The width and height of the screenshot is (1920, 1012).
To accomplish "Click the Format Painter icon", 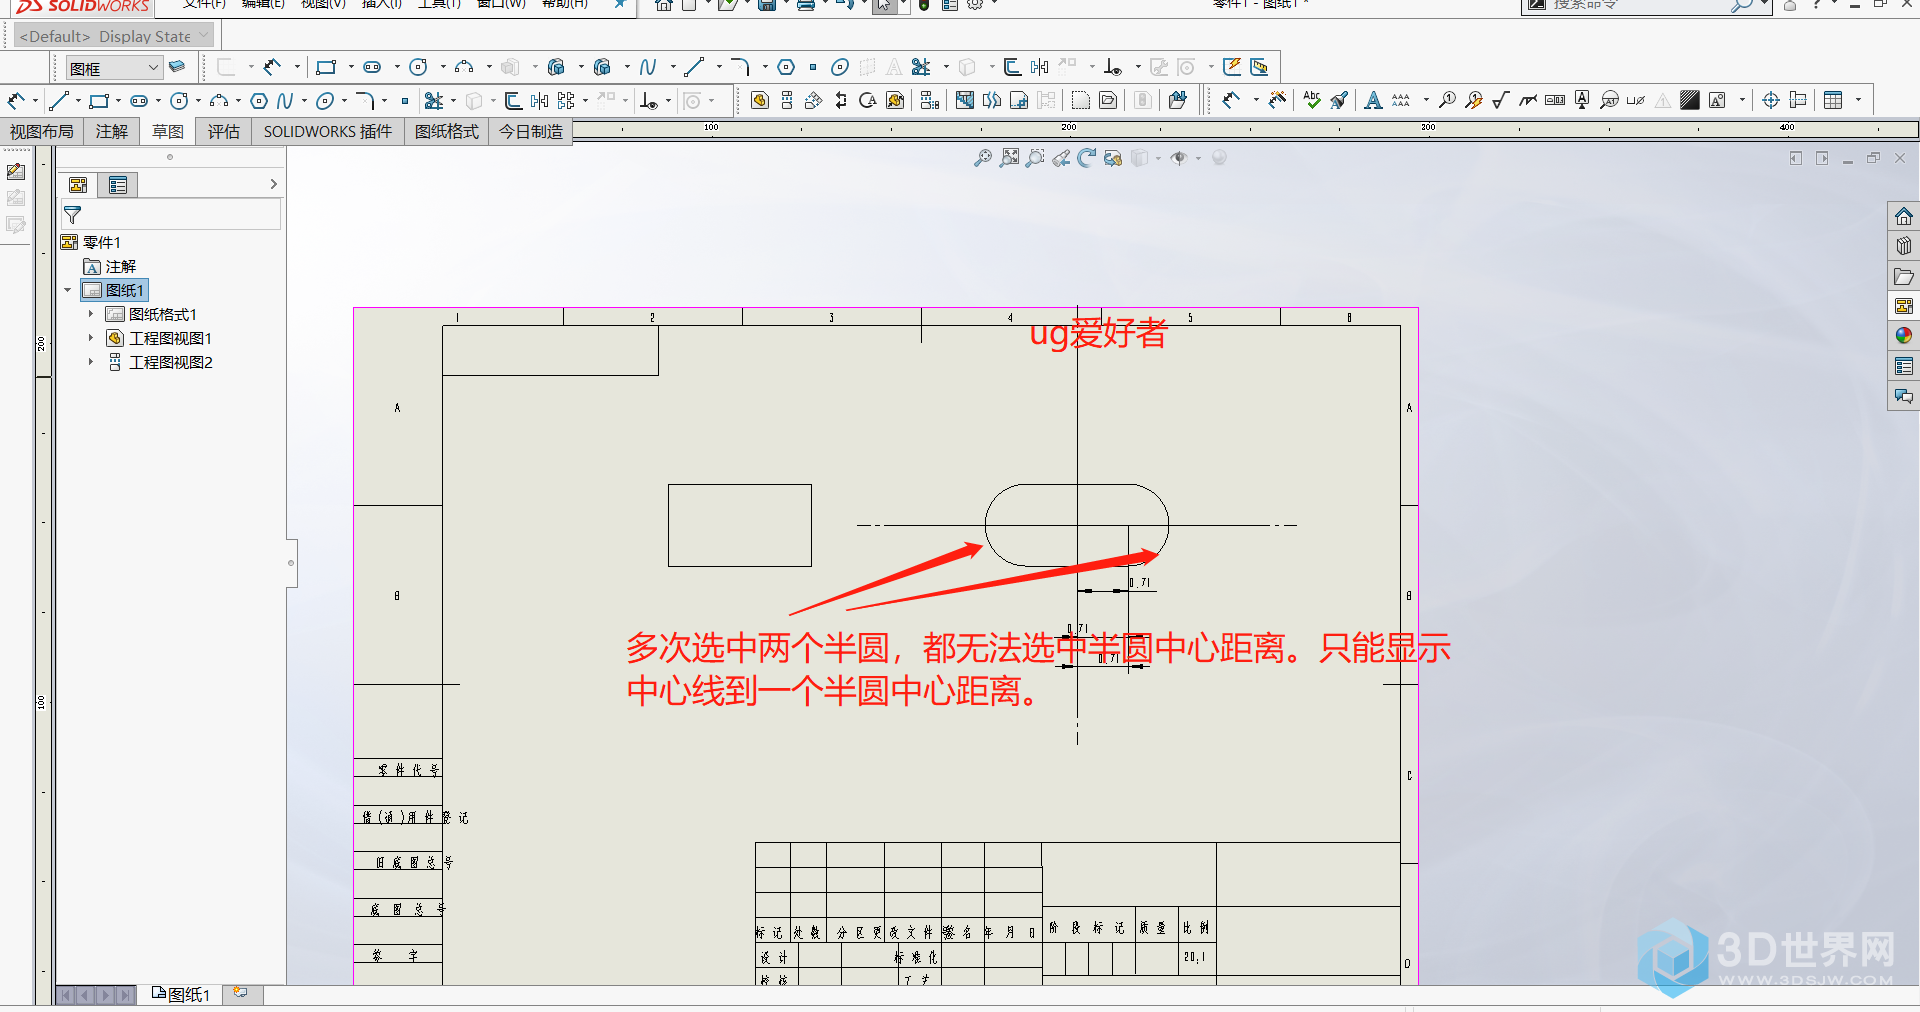I will (x=1339, y=100).
